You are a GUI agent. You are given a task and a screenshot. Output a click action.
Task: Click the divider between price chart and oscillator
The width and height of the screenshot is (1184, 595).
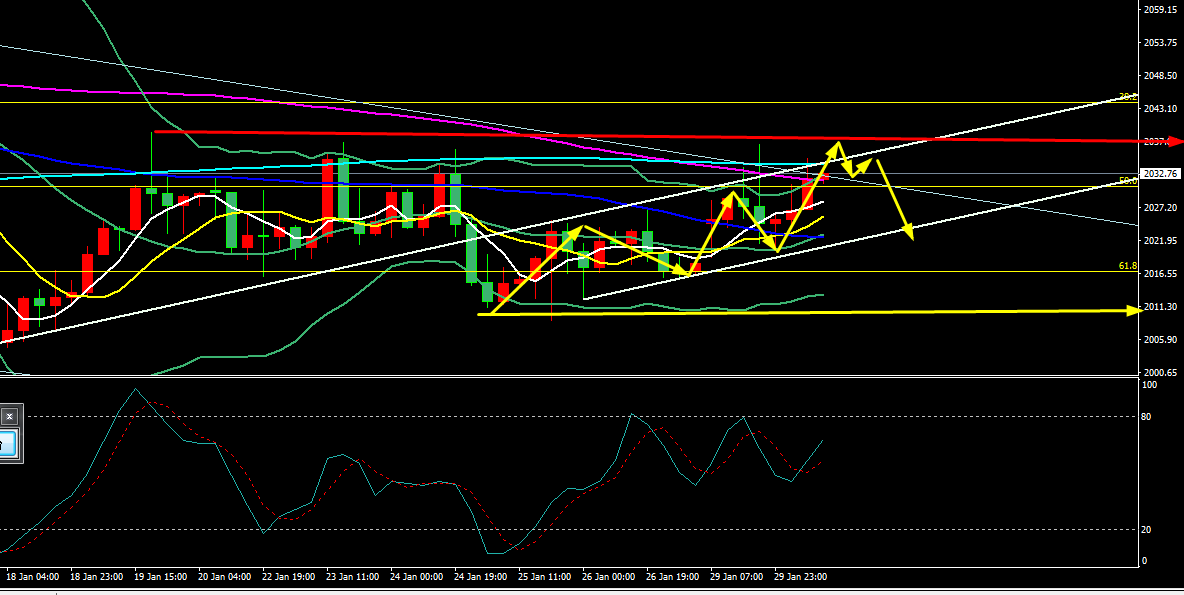570,377
